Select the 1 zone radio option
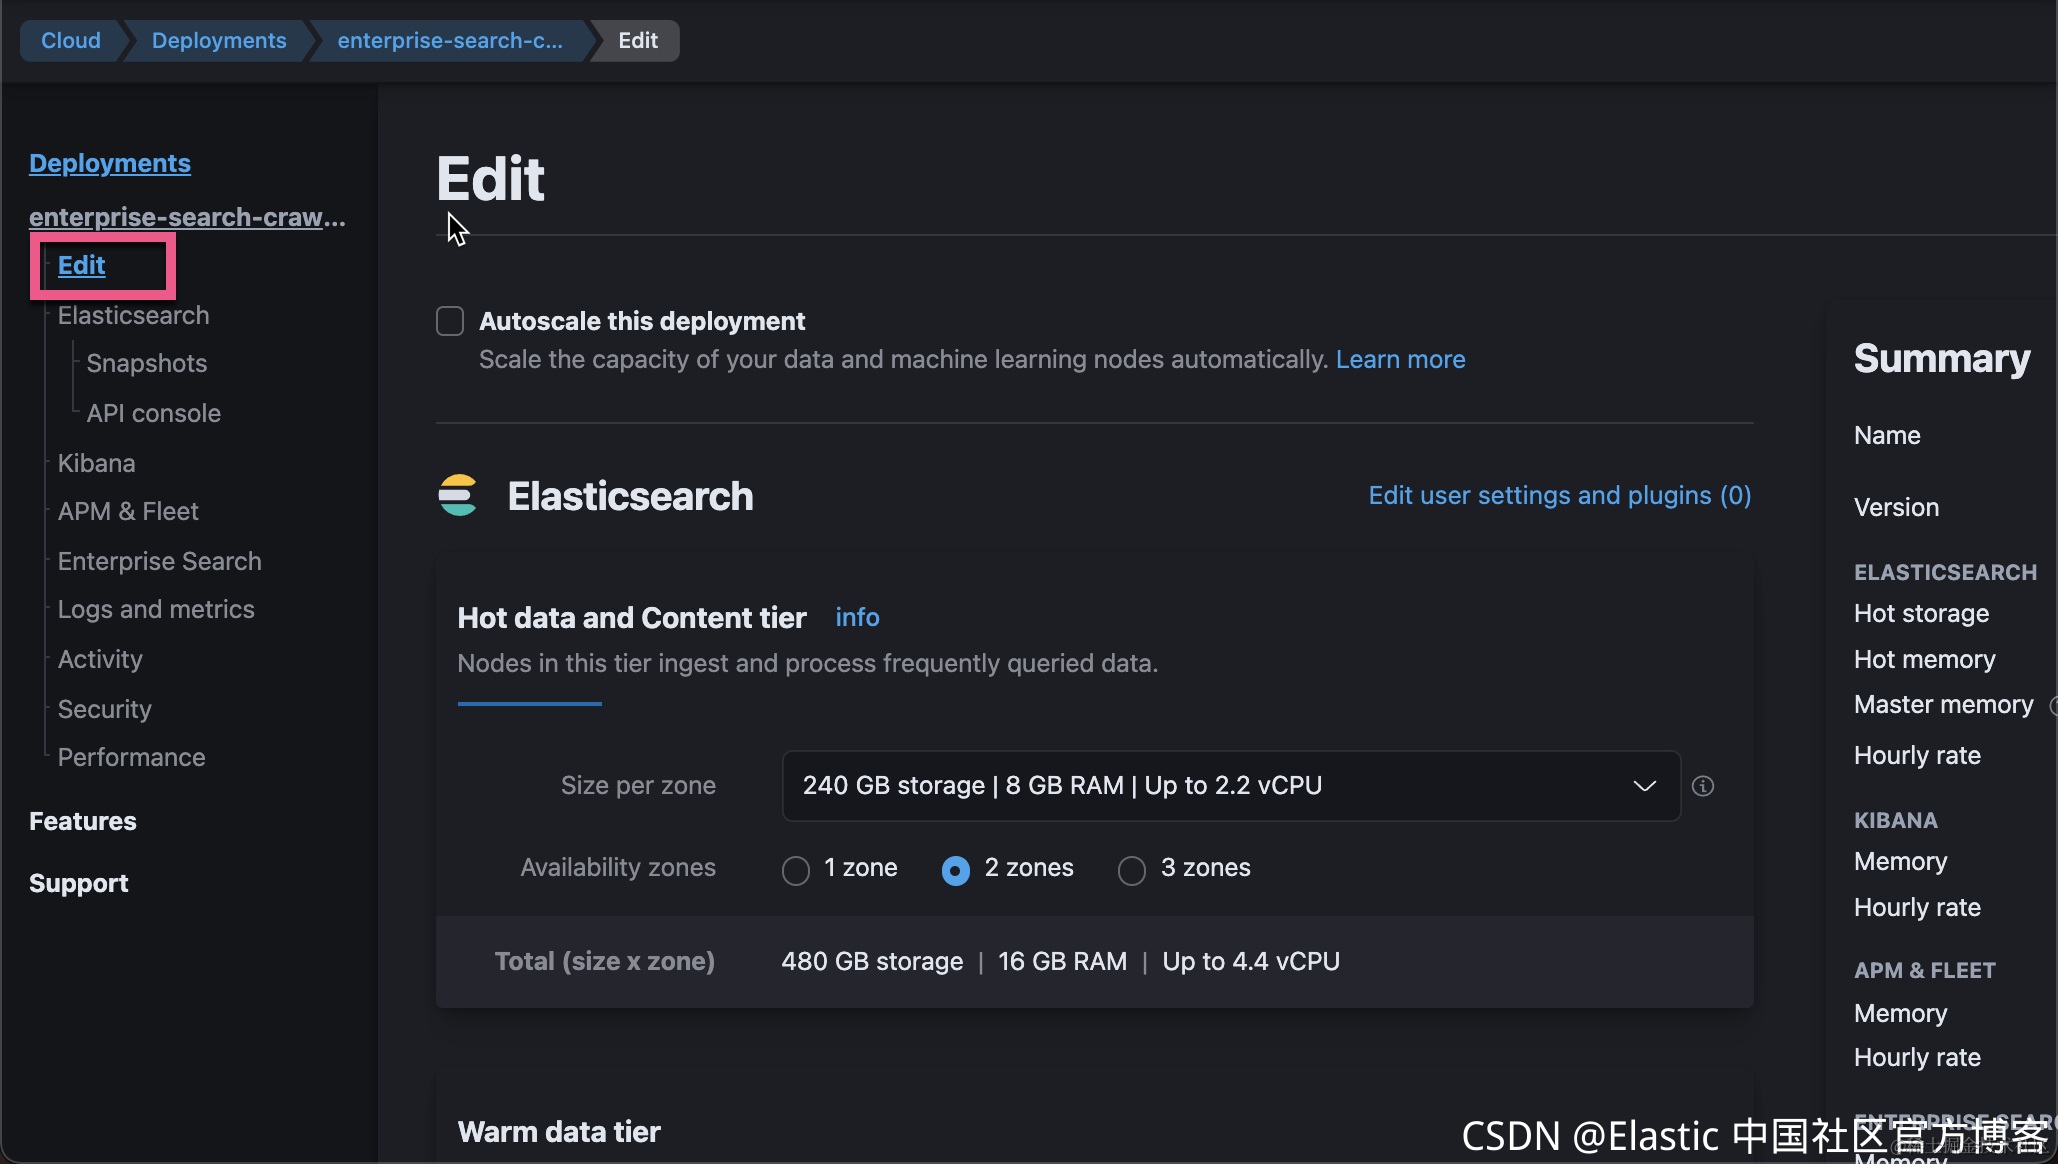The image size is (2058, 1164). click(x=796, y=870)
